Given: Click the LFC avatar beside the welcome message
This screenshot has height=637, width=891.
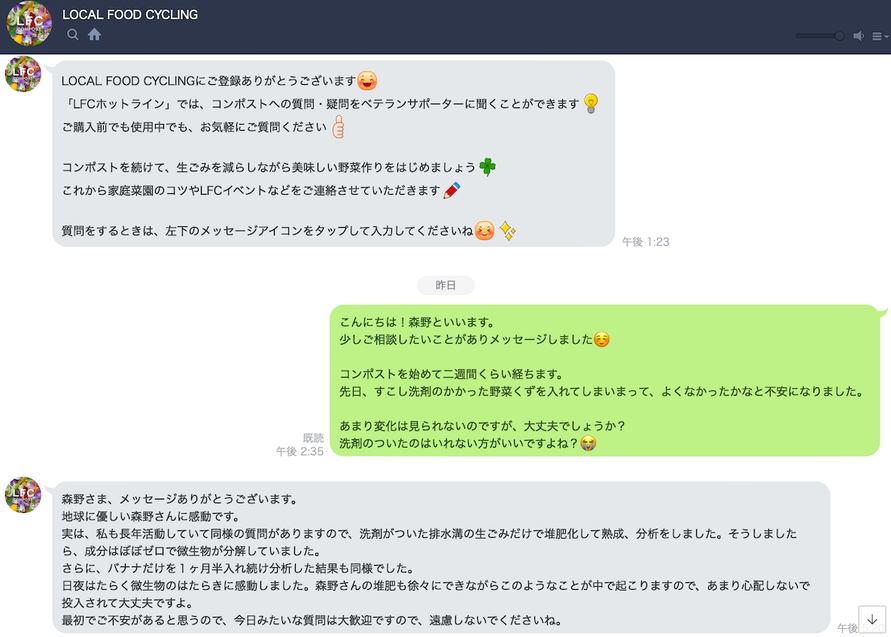Looking at the screenshot, I should pyautogui.click(x=22, y=74).
